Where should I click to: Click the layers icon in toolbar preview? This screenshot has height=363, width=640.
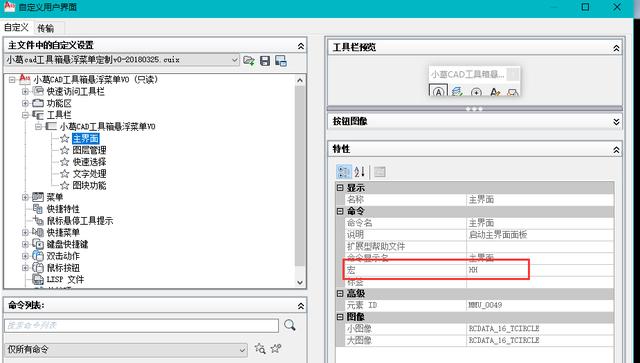click(457, 92)
